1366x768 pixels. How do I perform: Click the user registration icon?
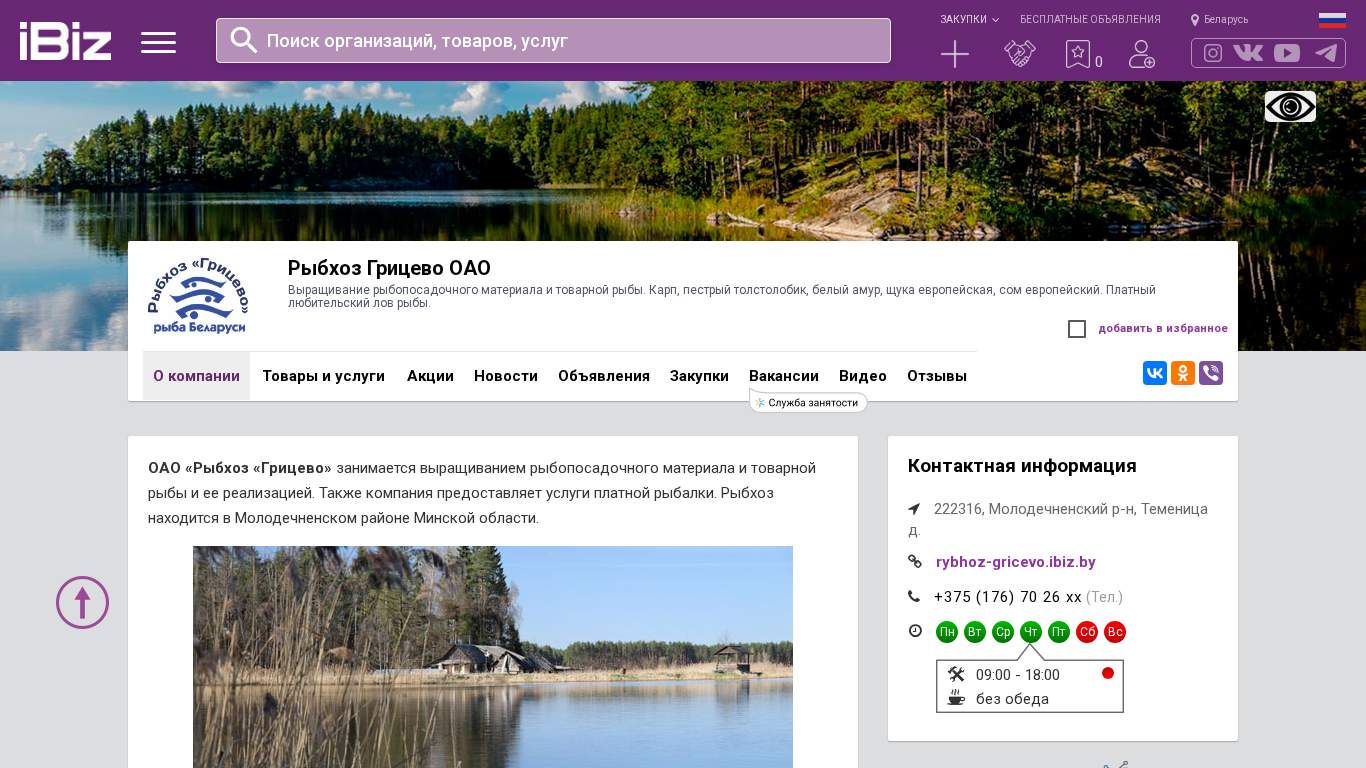pyautogui.click(x=1142, y=54)
